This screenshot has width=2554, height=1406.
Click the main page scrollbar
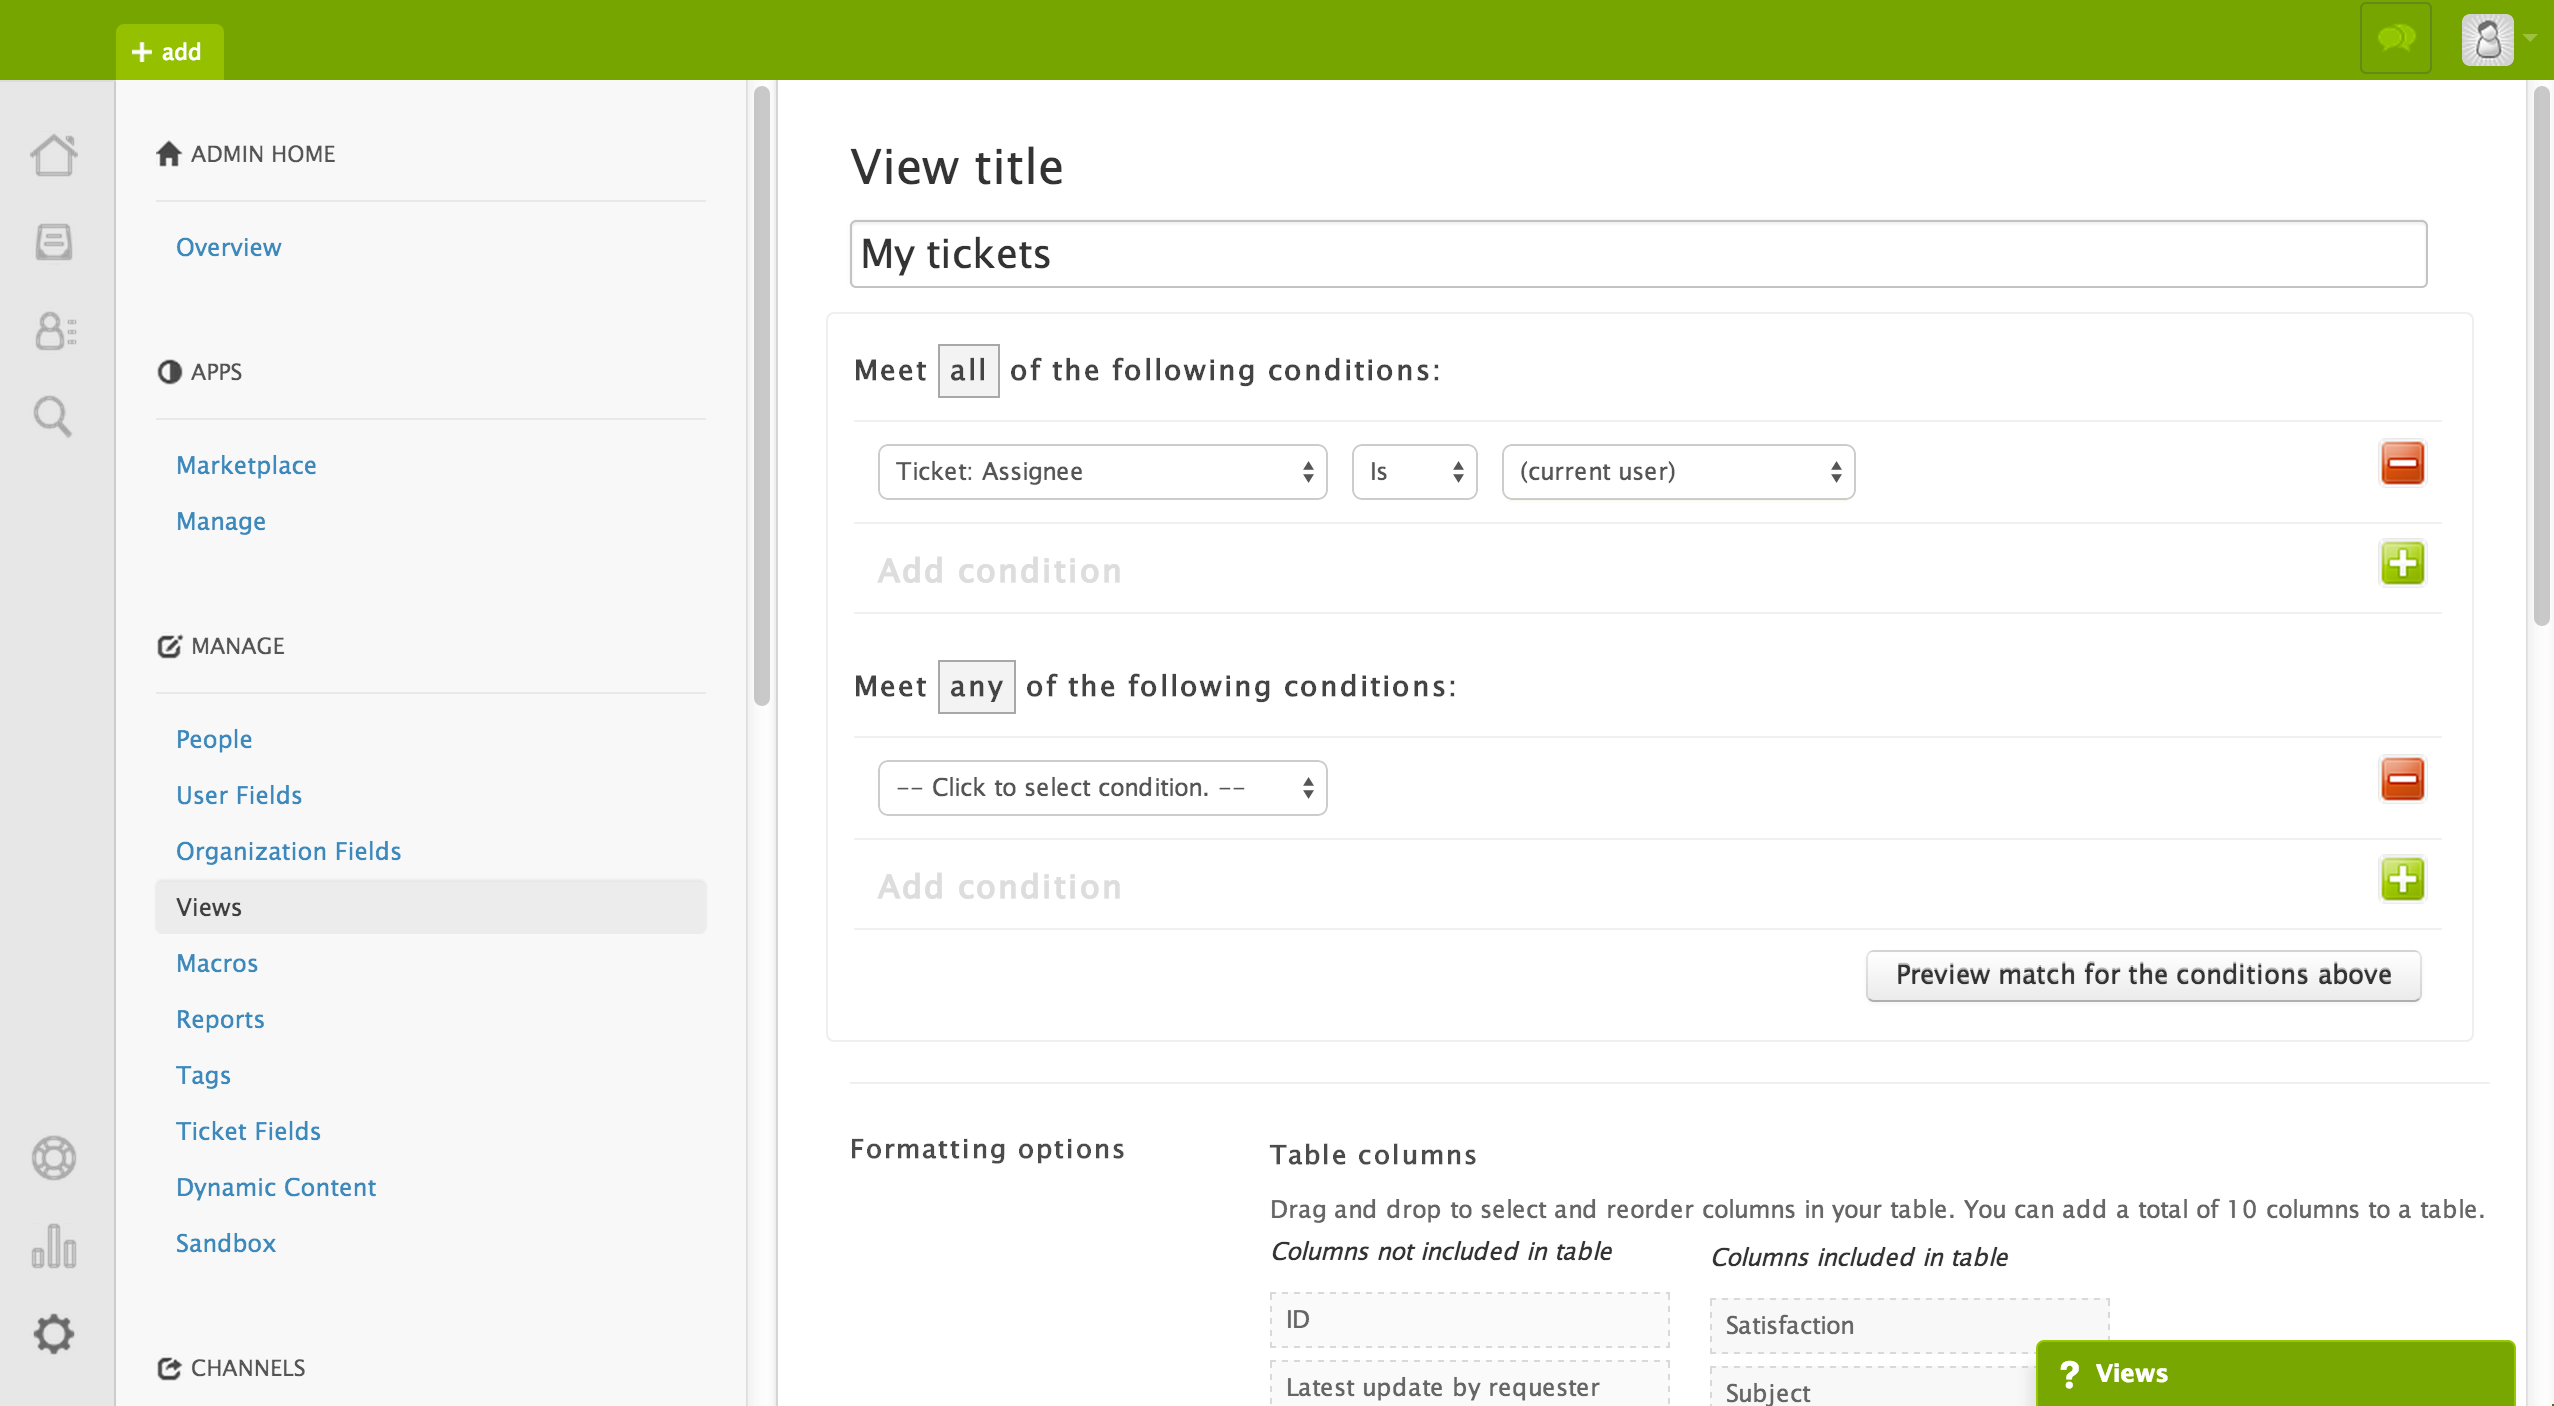tap(2542, 355)
